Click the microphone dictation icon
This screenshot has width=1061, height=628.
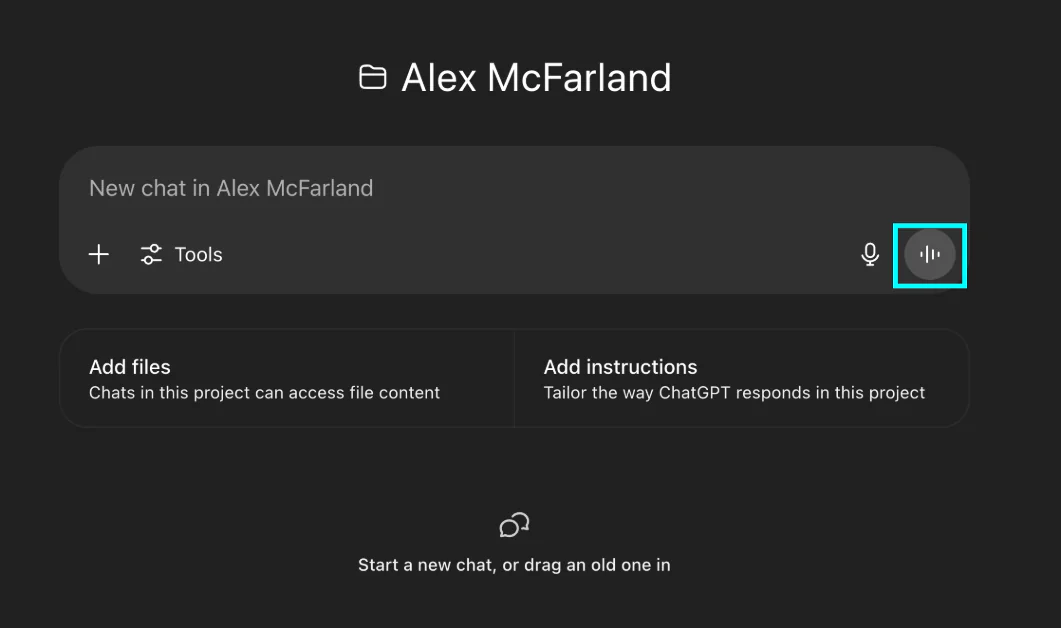coord(870,255)
